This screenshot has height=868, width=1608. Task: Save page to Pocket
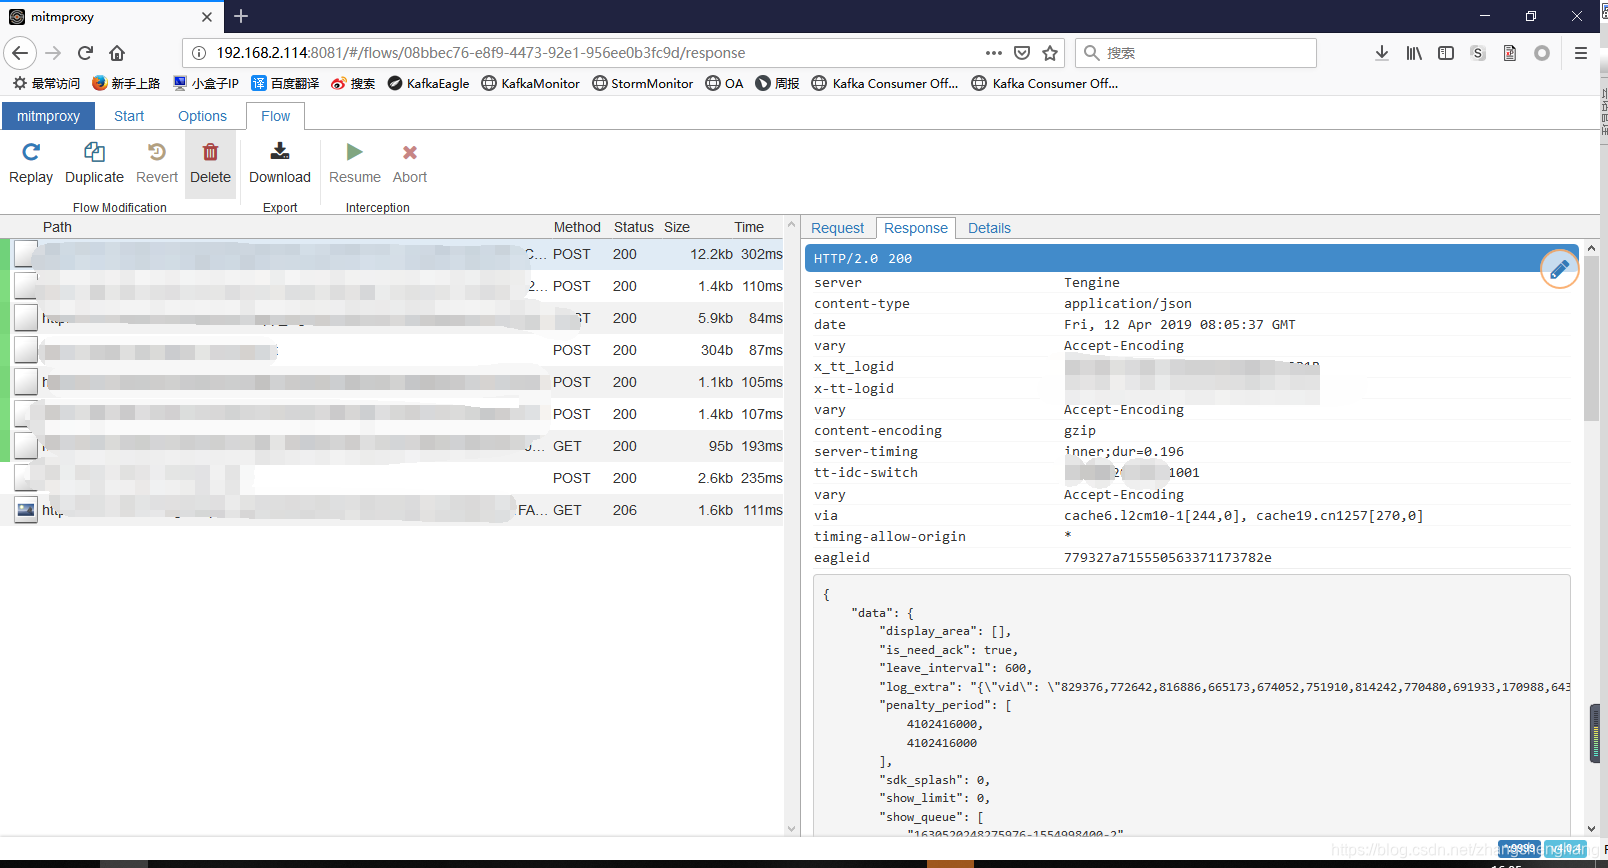[x=1022, y=53]
